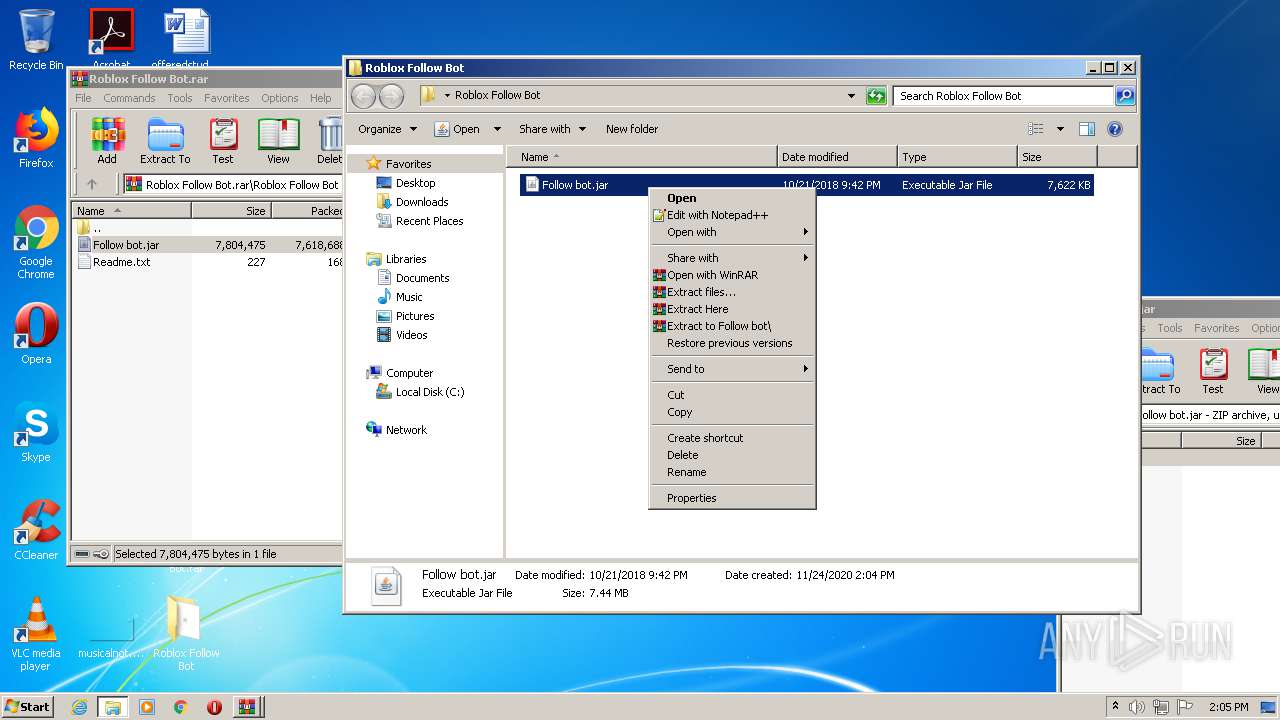Image resolution: width=1280 pixels, height=720 pixels.
Task: Select Local Disk (C:) in navigation pane
Action: [420, 392]
